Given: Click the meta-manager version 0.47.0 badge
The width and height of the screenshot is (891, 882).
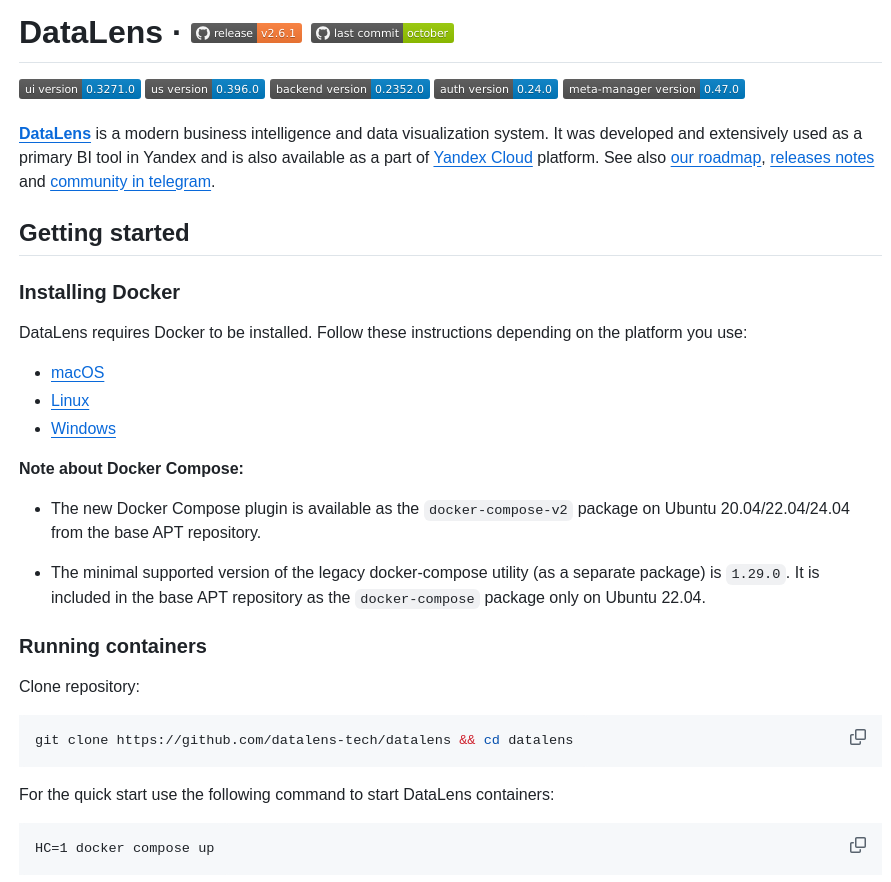Looking at the screenshot, I should click(653, 88).
